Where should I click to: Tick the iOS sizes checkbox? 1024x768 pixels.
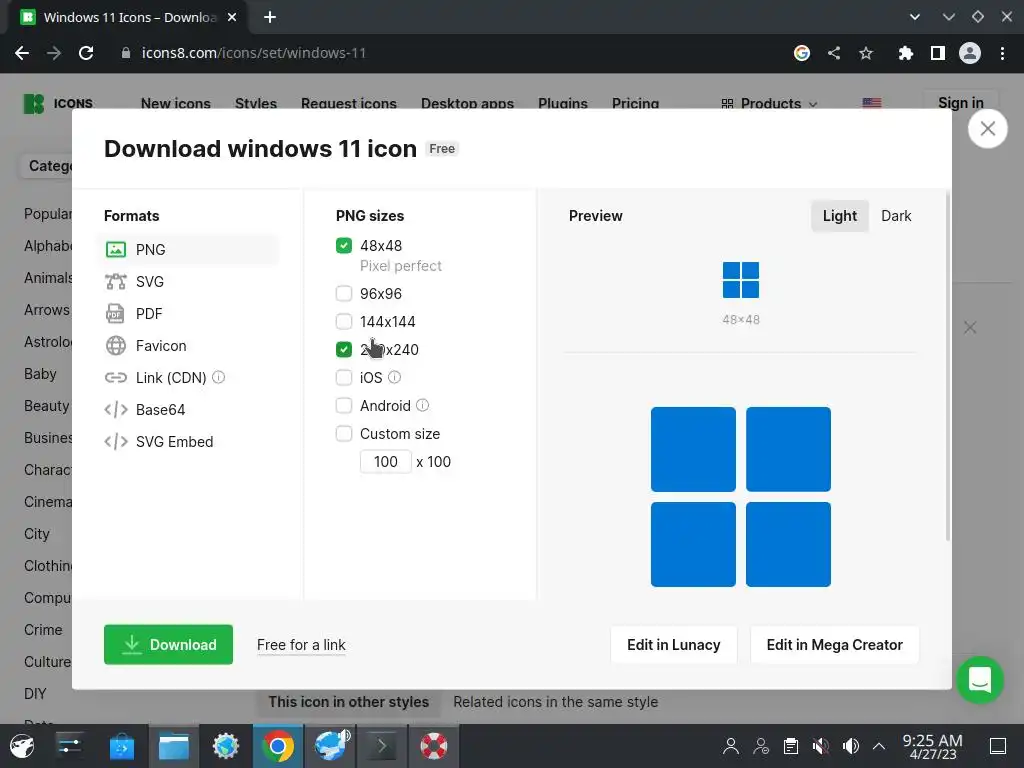(x=344, y=377)
